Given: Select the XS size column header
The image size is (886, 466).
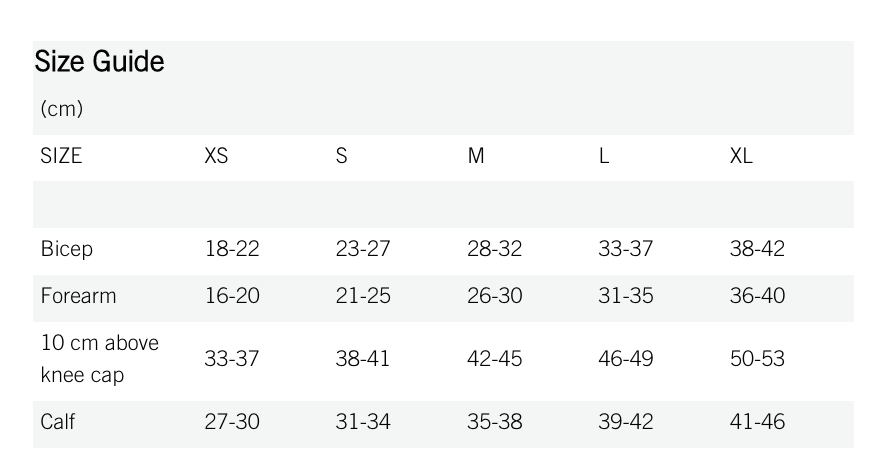Looking at the screenshot, I should coord(216,157).
